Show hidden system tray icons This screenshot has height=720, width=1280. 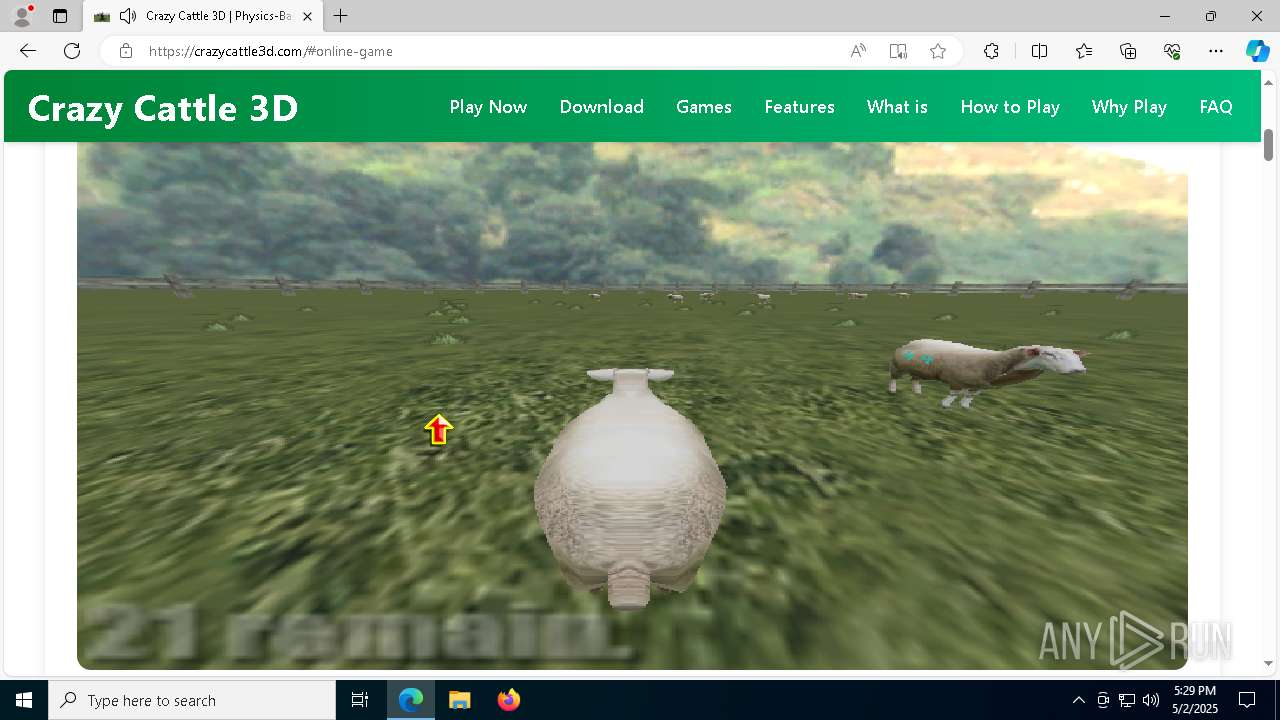pyautogui.click(x=1078, y=700)
